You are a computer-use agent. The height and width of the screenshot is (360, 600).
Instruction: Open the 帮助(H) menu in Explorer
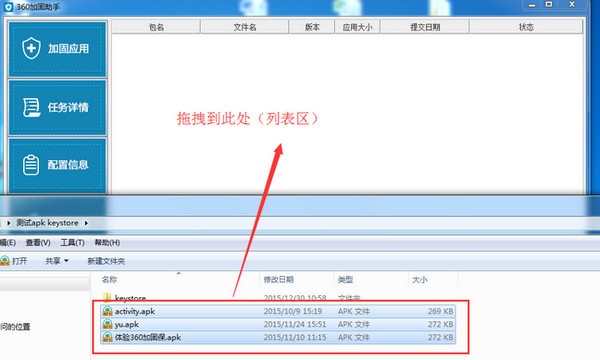[107, 243]
